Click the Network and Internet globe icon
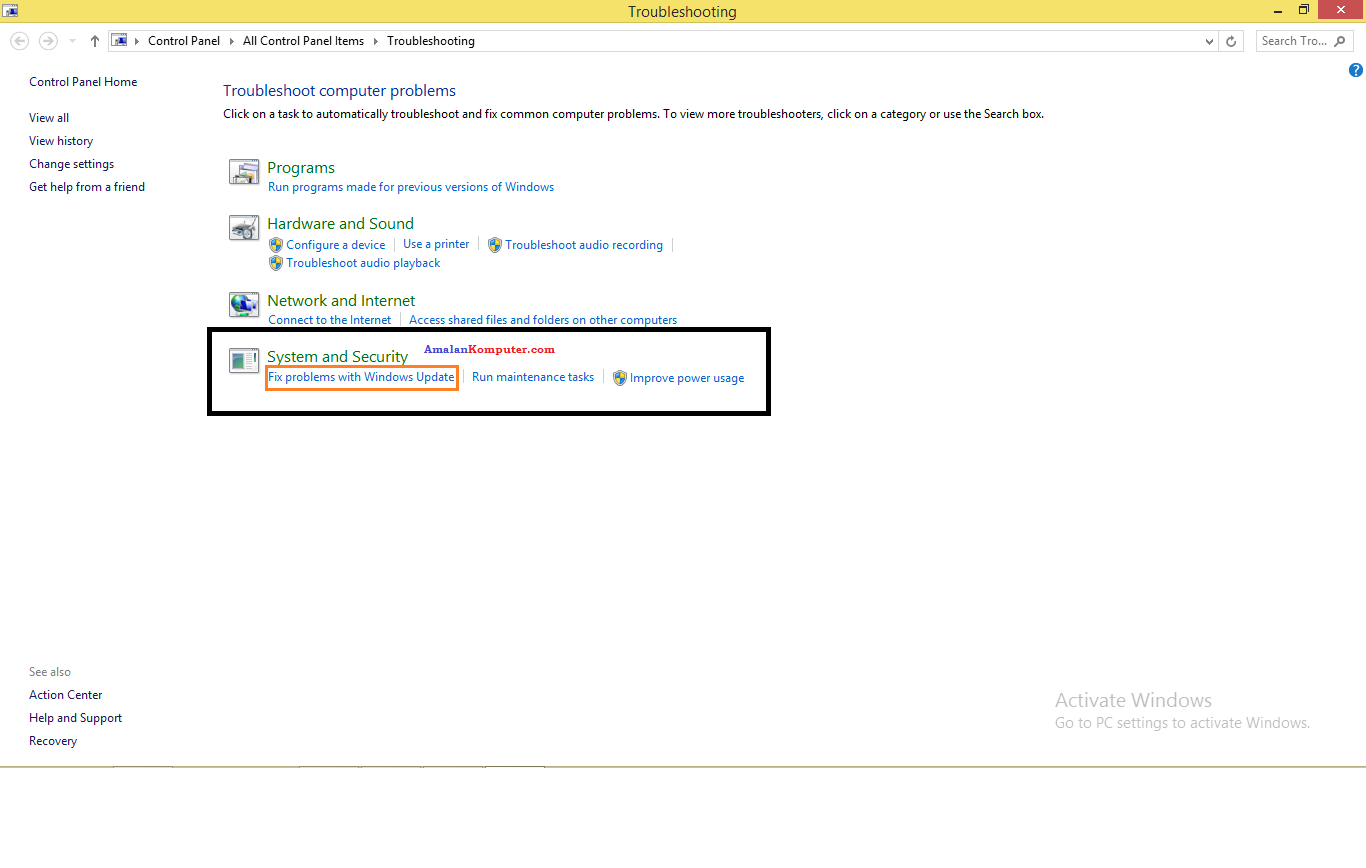The image size is (1366, 868). (x=243, y=304)
